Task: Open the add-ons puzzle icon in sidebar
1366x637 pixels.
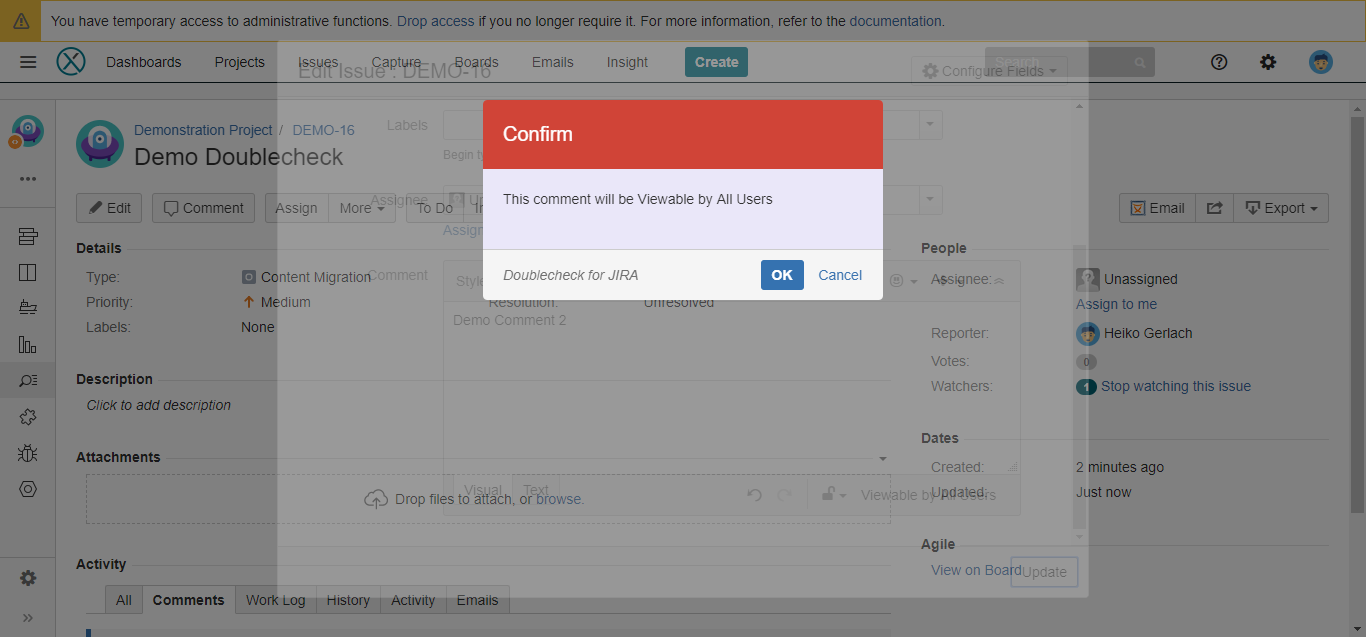Action: click(x=28, y=417)
